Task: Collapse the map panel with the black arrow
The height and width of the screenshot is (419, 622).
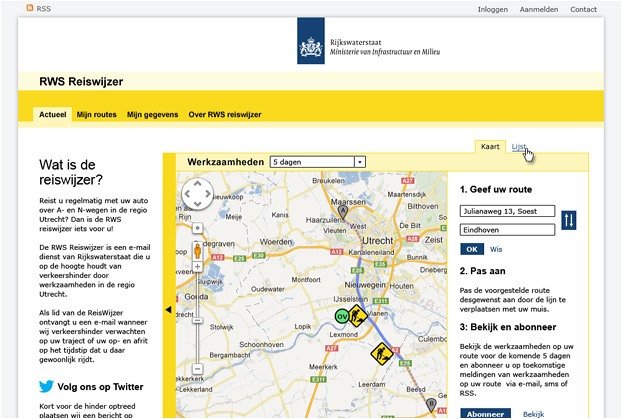Action: pos(169,309)
